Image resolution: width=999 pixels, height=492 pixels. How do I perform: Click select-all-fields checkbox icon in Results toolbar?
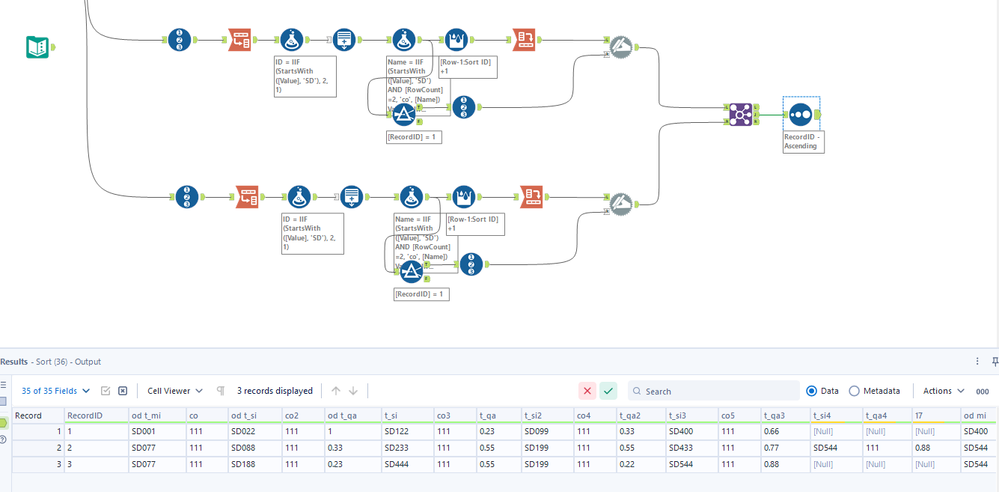tap(106, 391)
